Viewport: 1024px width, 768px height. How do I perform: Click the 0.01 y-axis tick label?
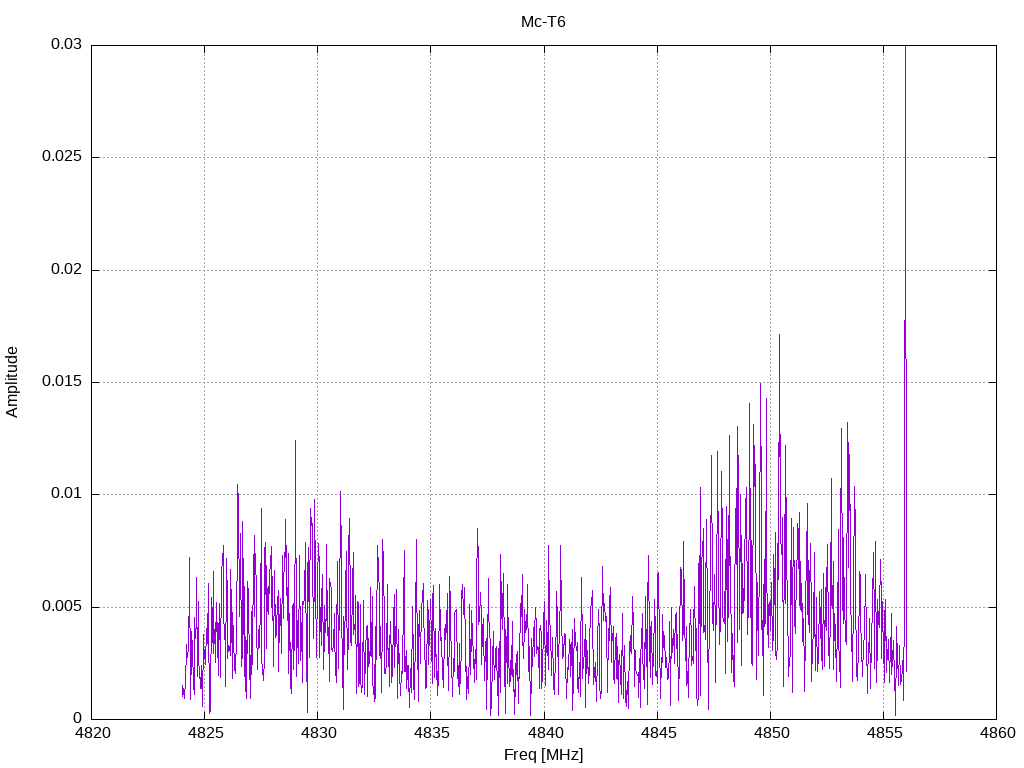click(x=67, y=494)
